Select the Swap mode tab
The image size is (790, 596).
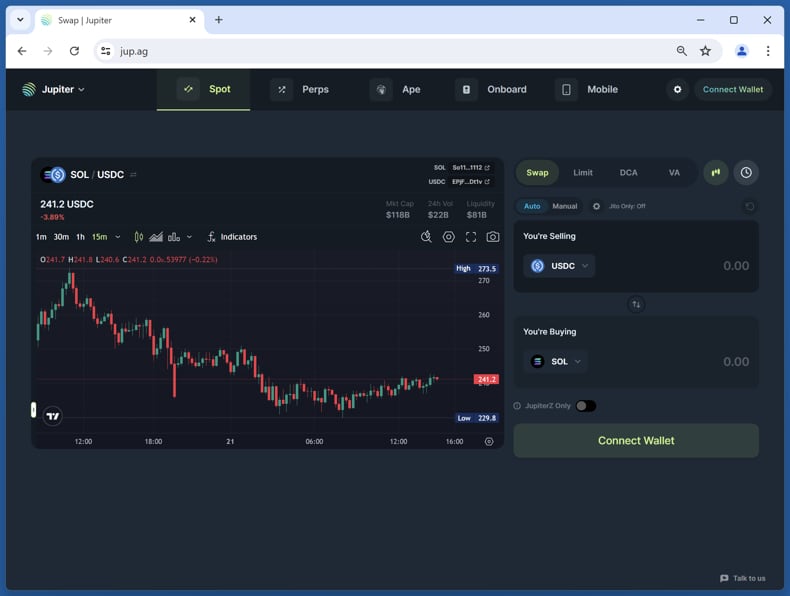pyautogui.click(x=537, y=172)
